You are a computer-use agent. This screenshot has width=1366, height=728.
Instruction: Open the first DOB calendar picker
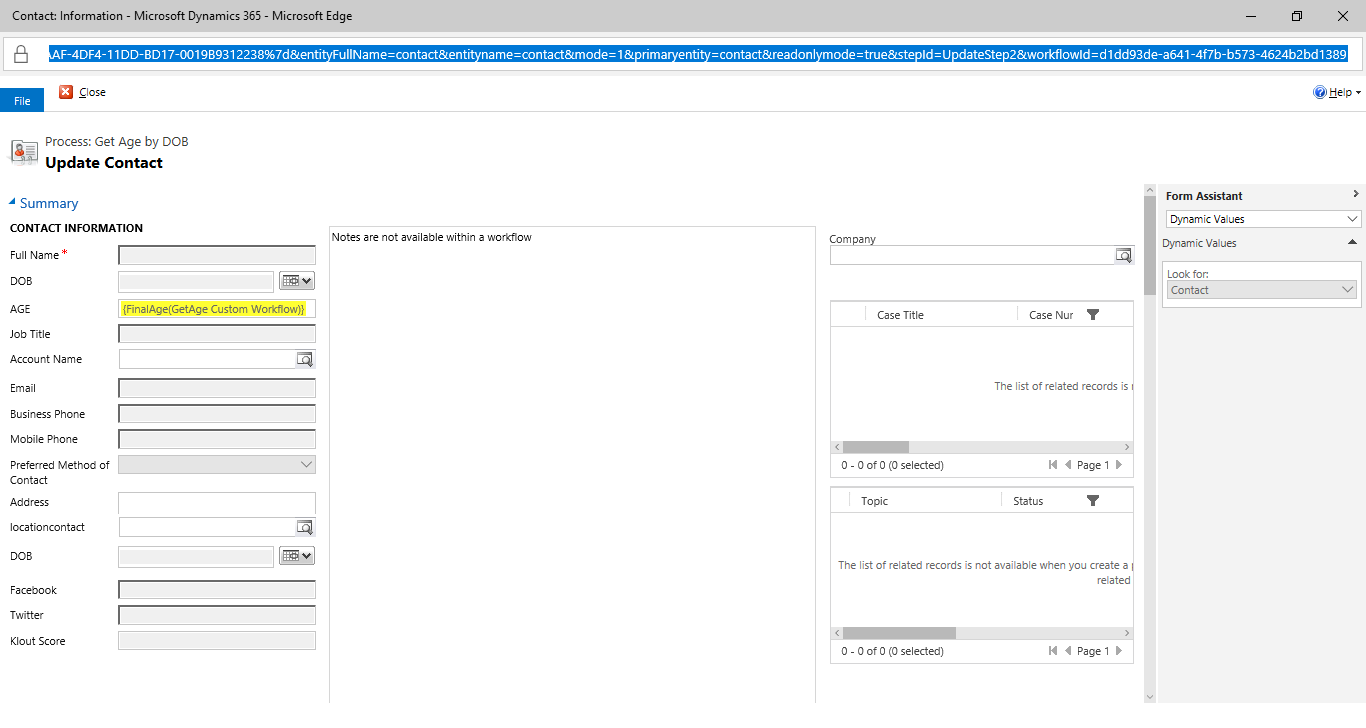[297, 281]
